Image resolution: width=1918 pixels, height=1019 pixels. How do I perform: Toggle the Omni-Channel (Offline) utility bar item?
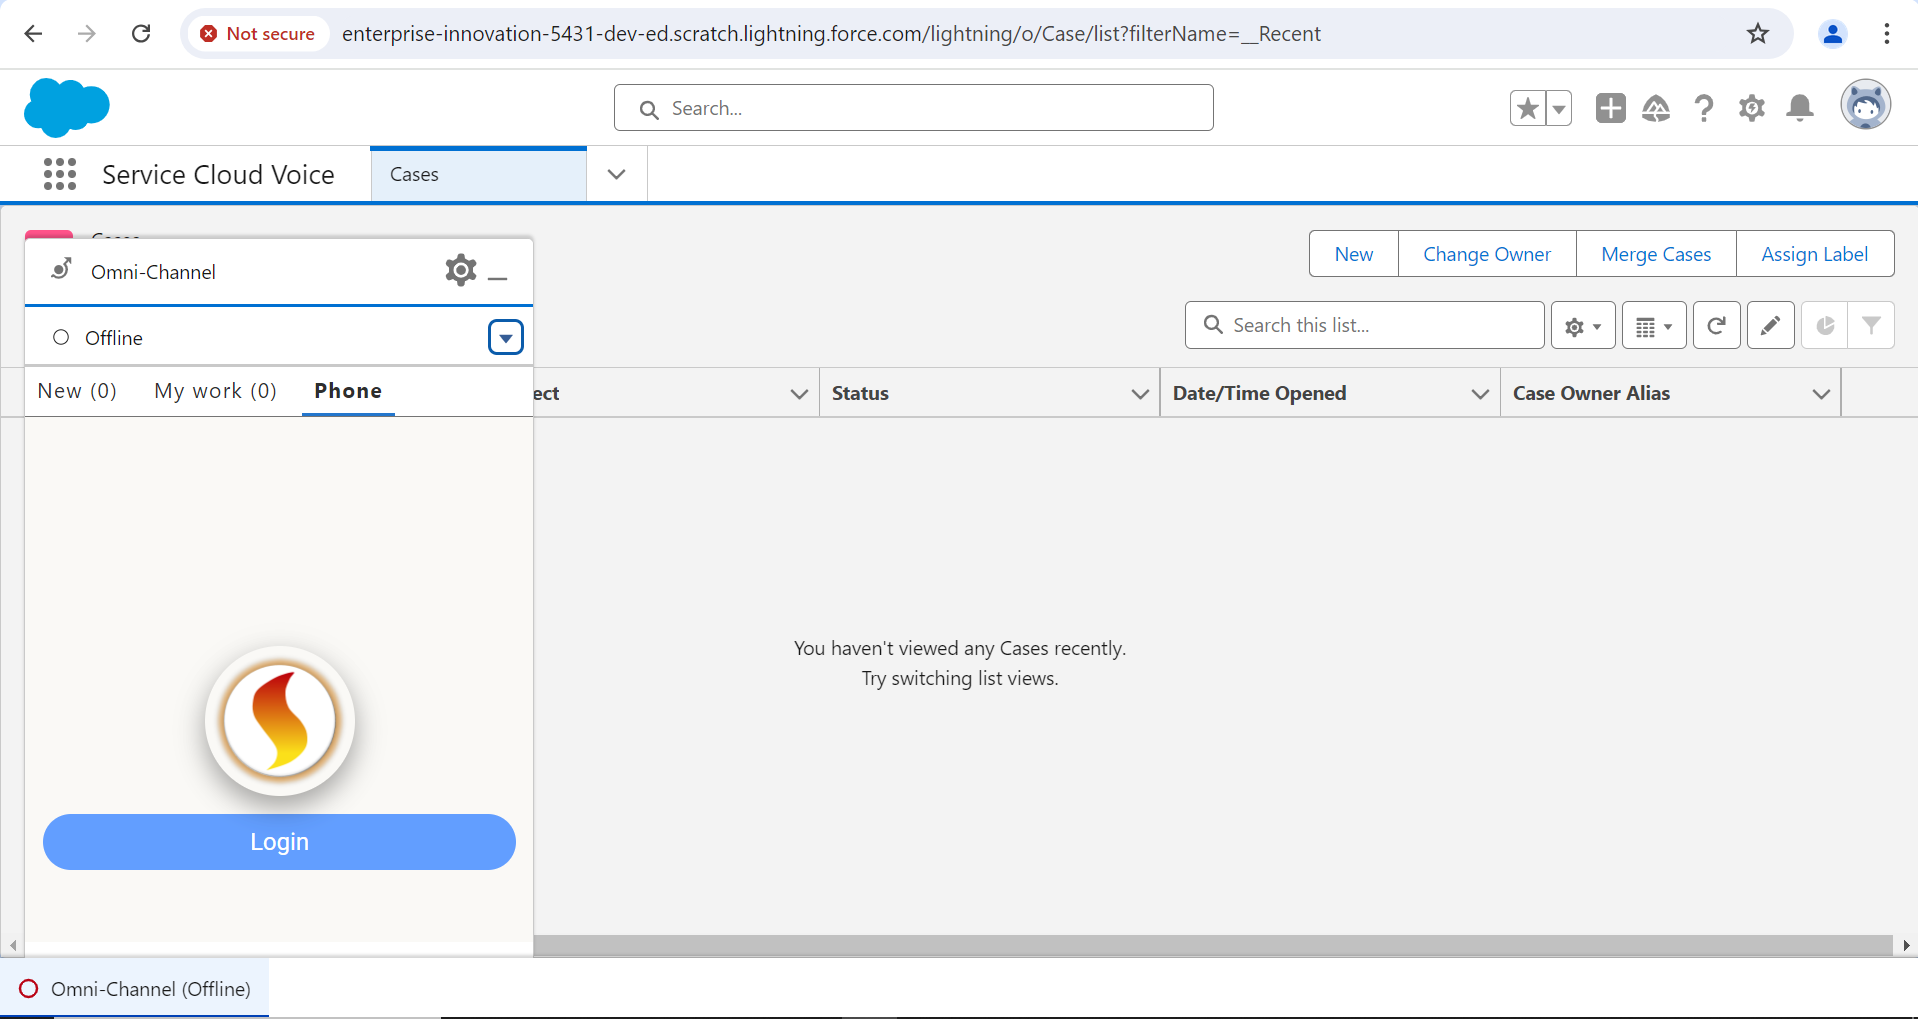(135, 989)
